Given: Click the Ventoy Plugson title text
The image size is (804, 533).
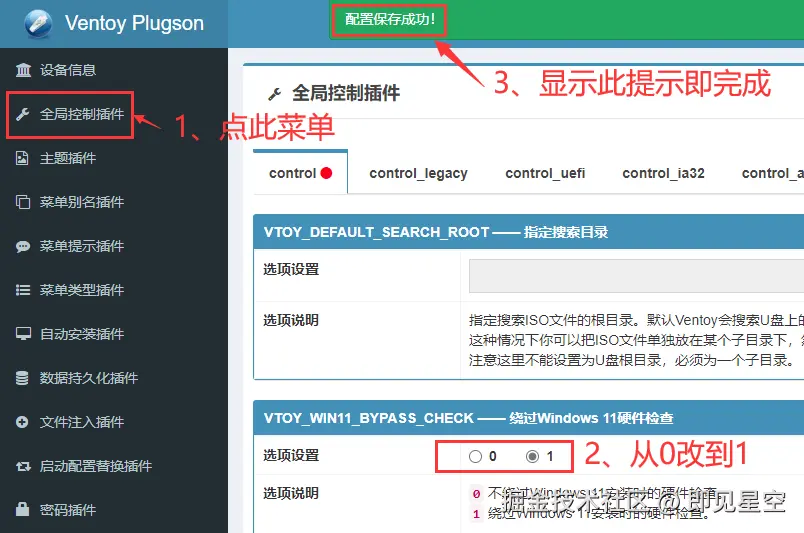Looking at the screenshot, I should point(134,24).
